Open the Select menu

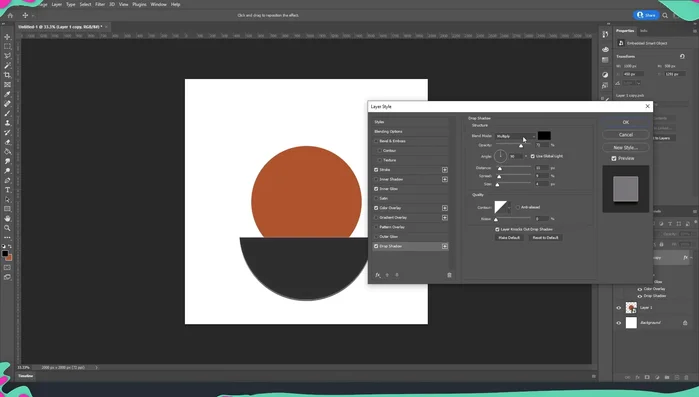click(x=85, y=4)
